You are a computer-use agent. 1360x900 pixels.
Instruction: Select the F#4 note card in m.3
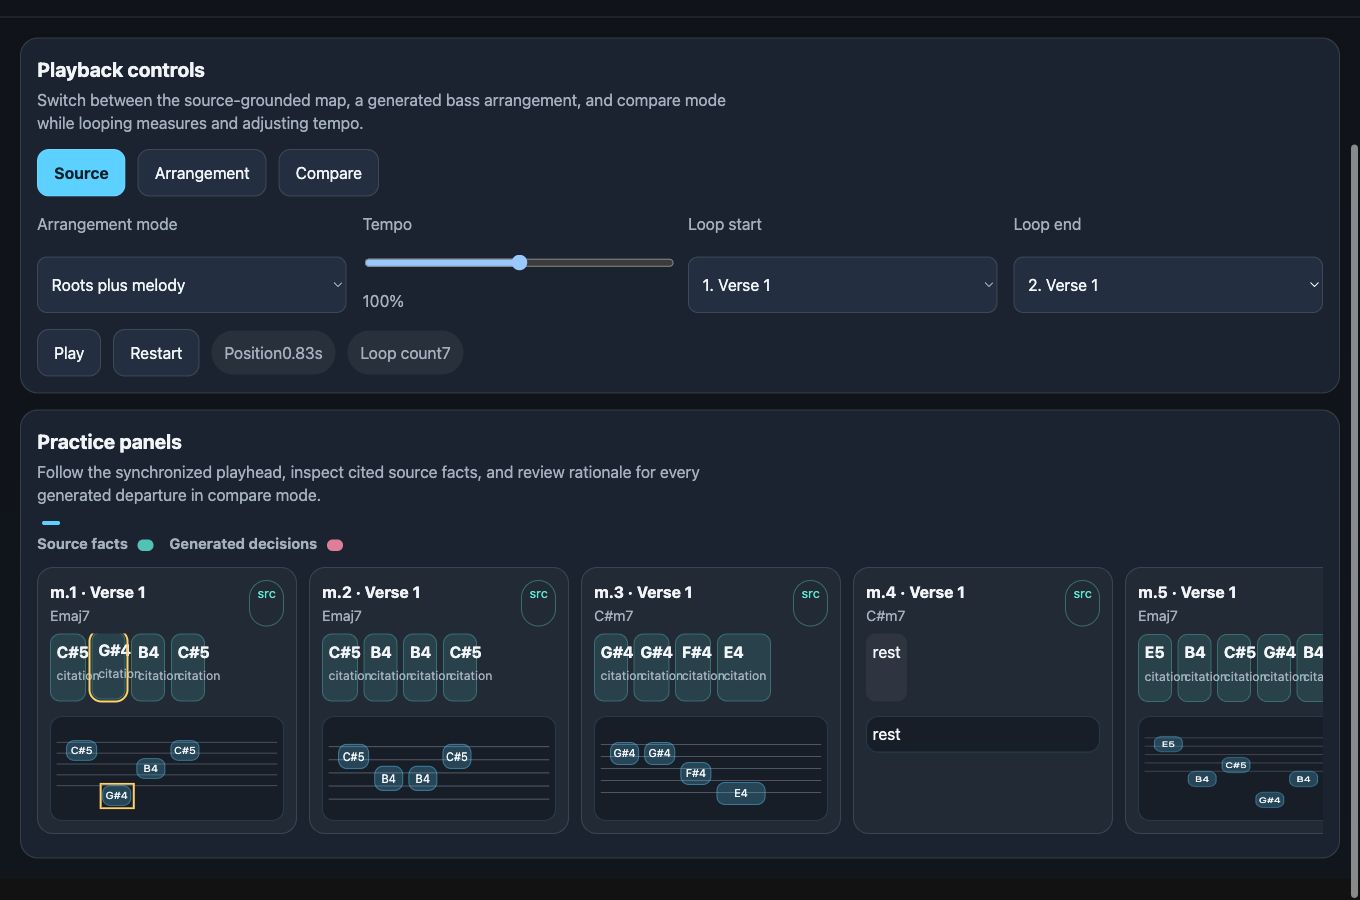tap(694, 667)
